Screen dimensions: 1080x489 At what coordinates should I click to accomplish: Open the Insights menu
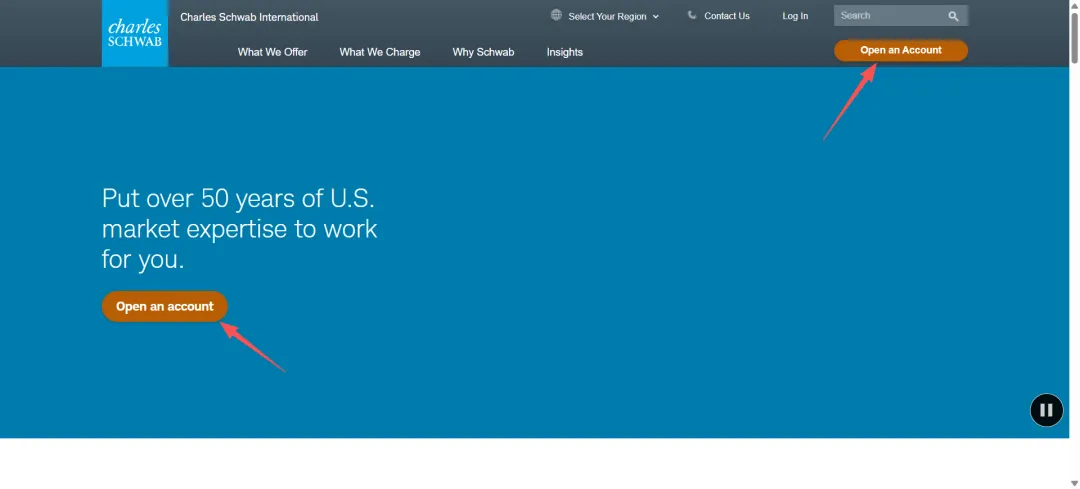[x=565, y=52]
